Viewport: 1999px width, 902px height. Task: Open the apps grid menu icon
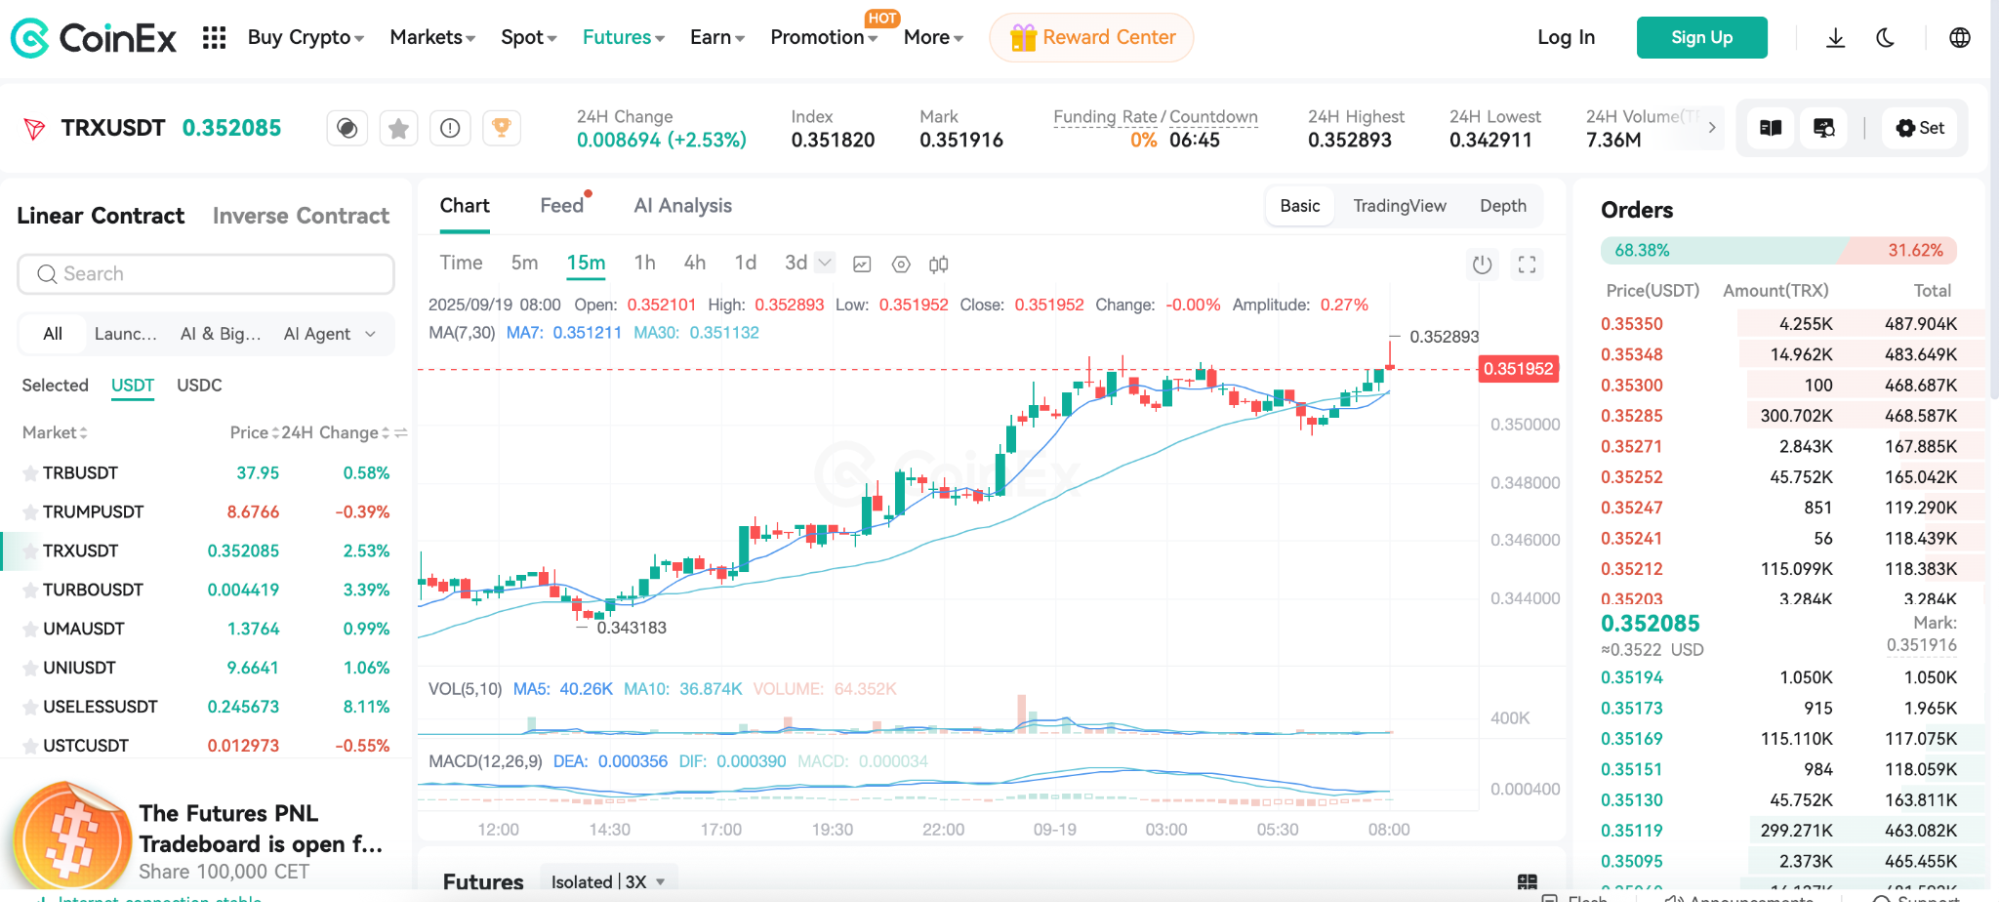214,38
